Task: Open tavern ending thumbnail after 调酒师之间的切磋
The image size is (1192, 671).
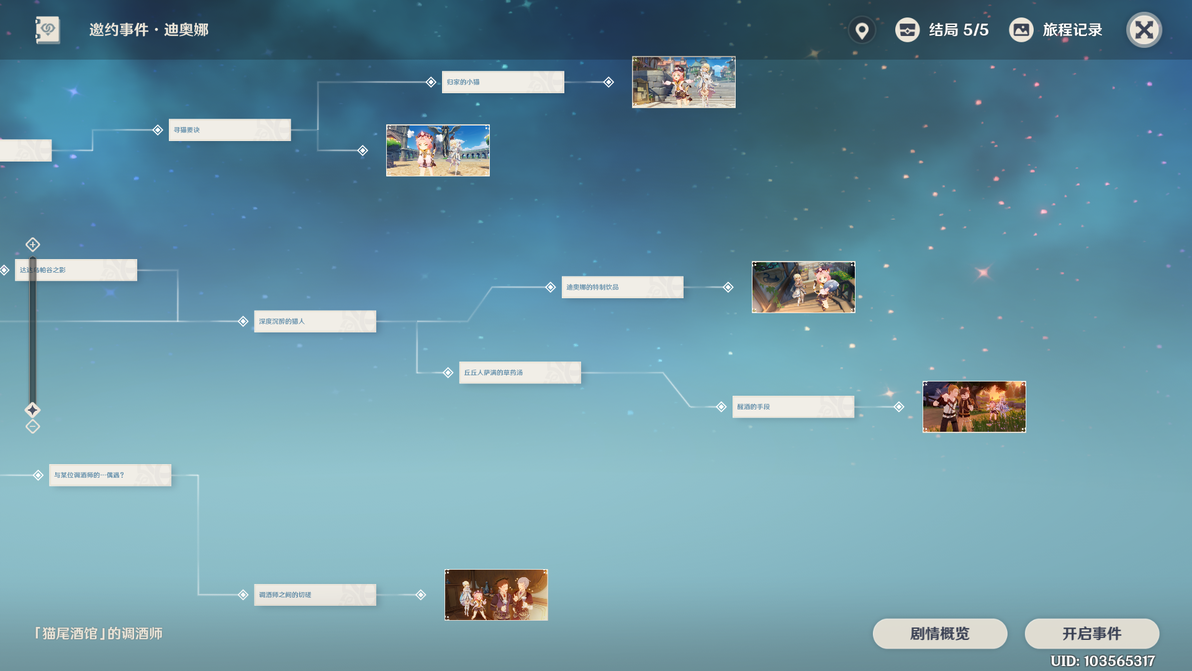Action: (x=496, y=595)
